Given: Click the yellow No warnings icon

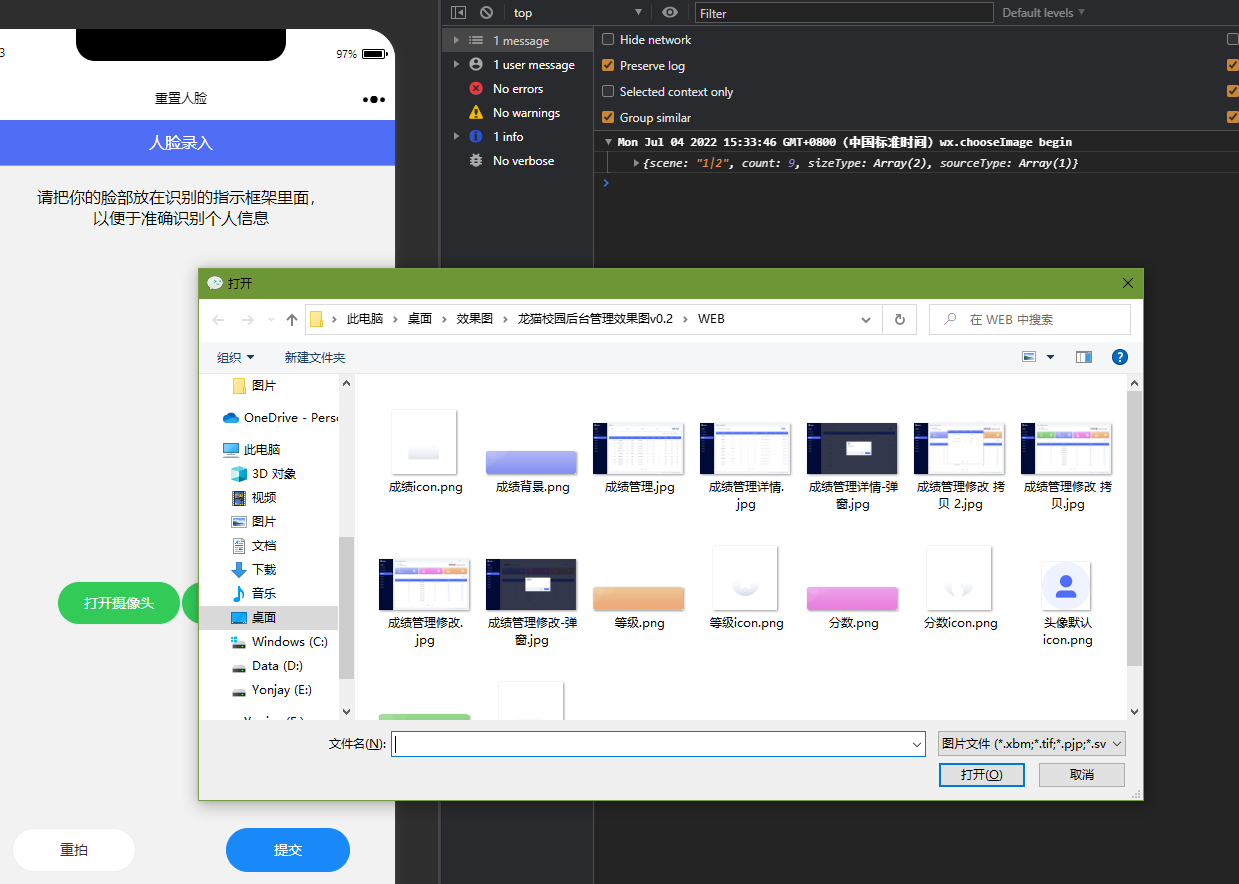Looking at the screenshot, I should pyautogui.click(x=475, y=112).
